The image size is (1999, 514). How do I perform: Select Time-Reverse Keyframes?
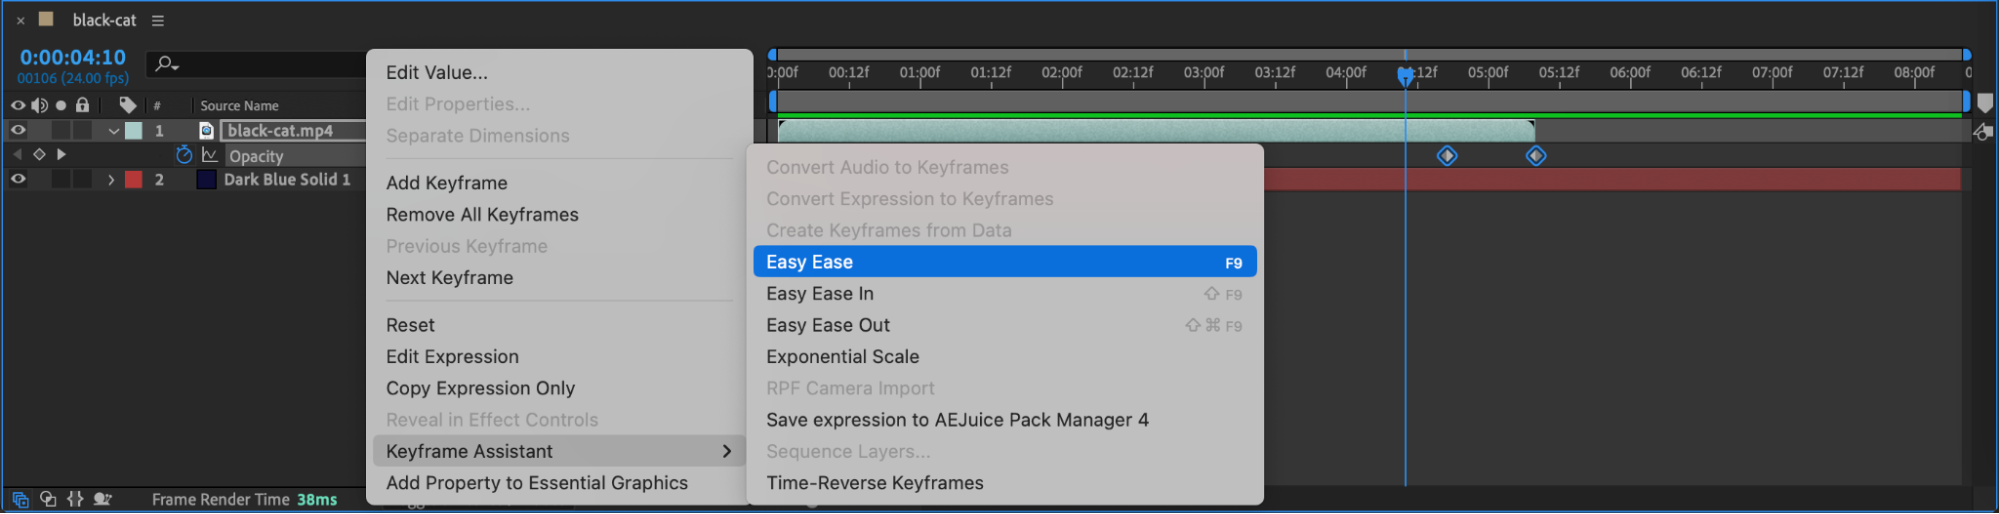tap(875, 483)
